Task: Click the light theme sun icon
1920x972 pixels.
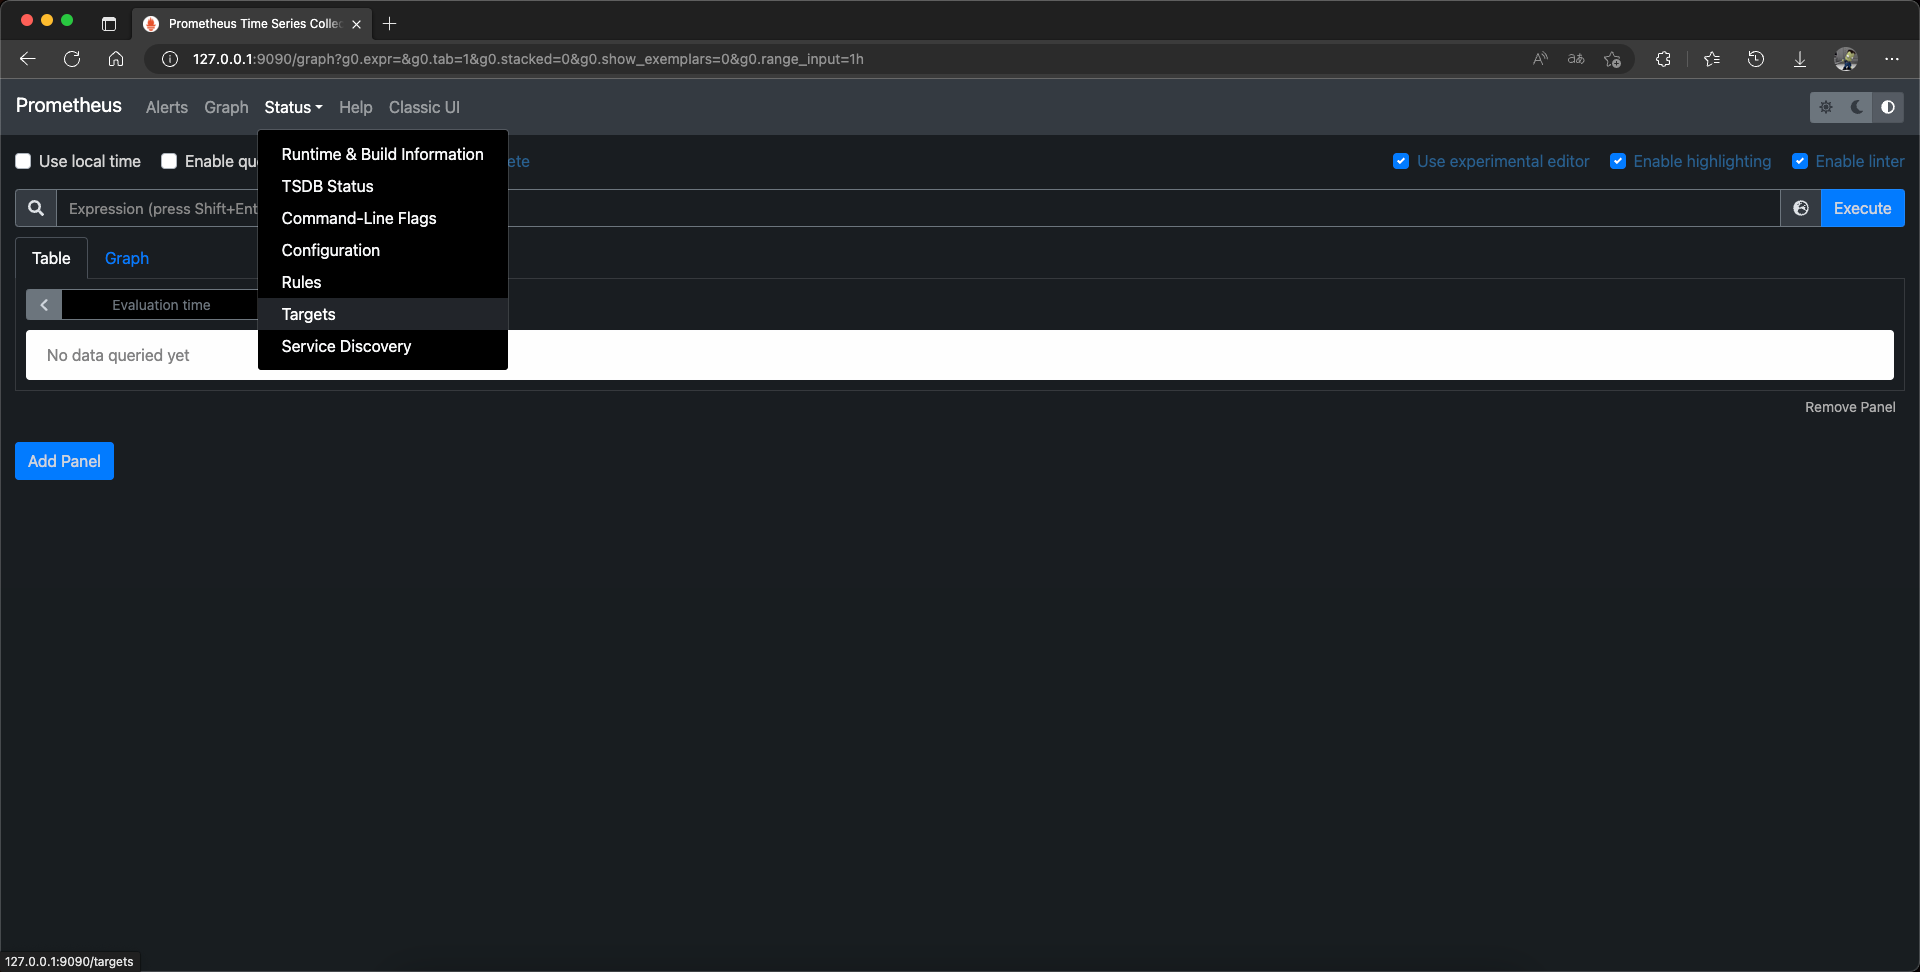Action: click(1826, 107)
